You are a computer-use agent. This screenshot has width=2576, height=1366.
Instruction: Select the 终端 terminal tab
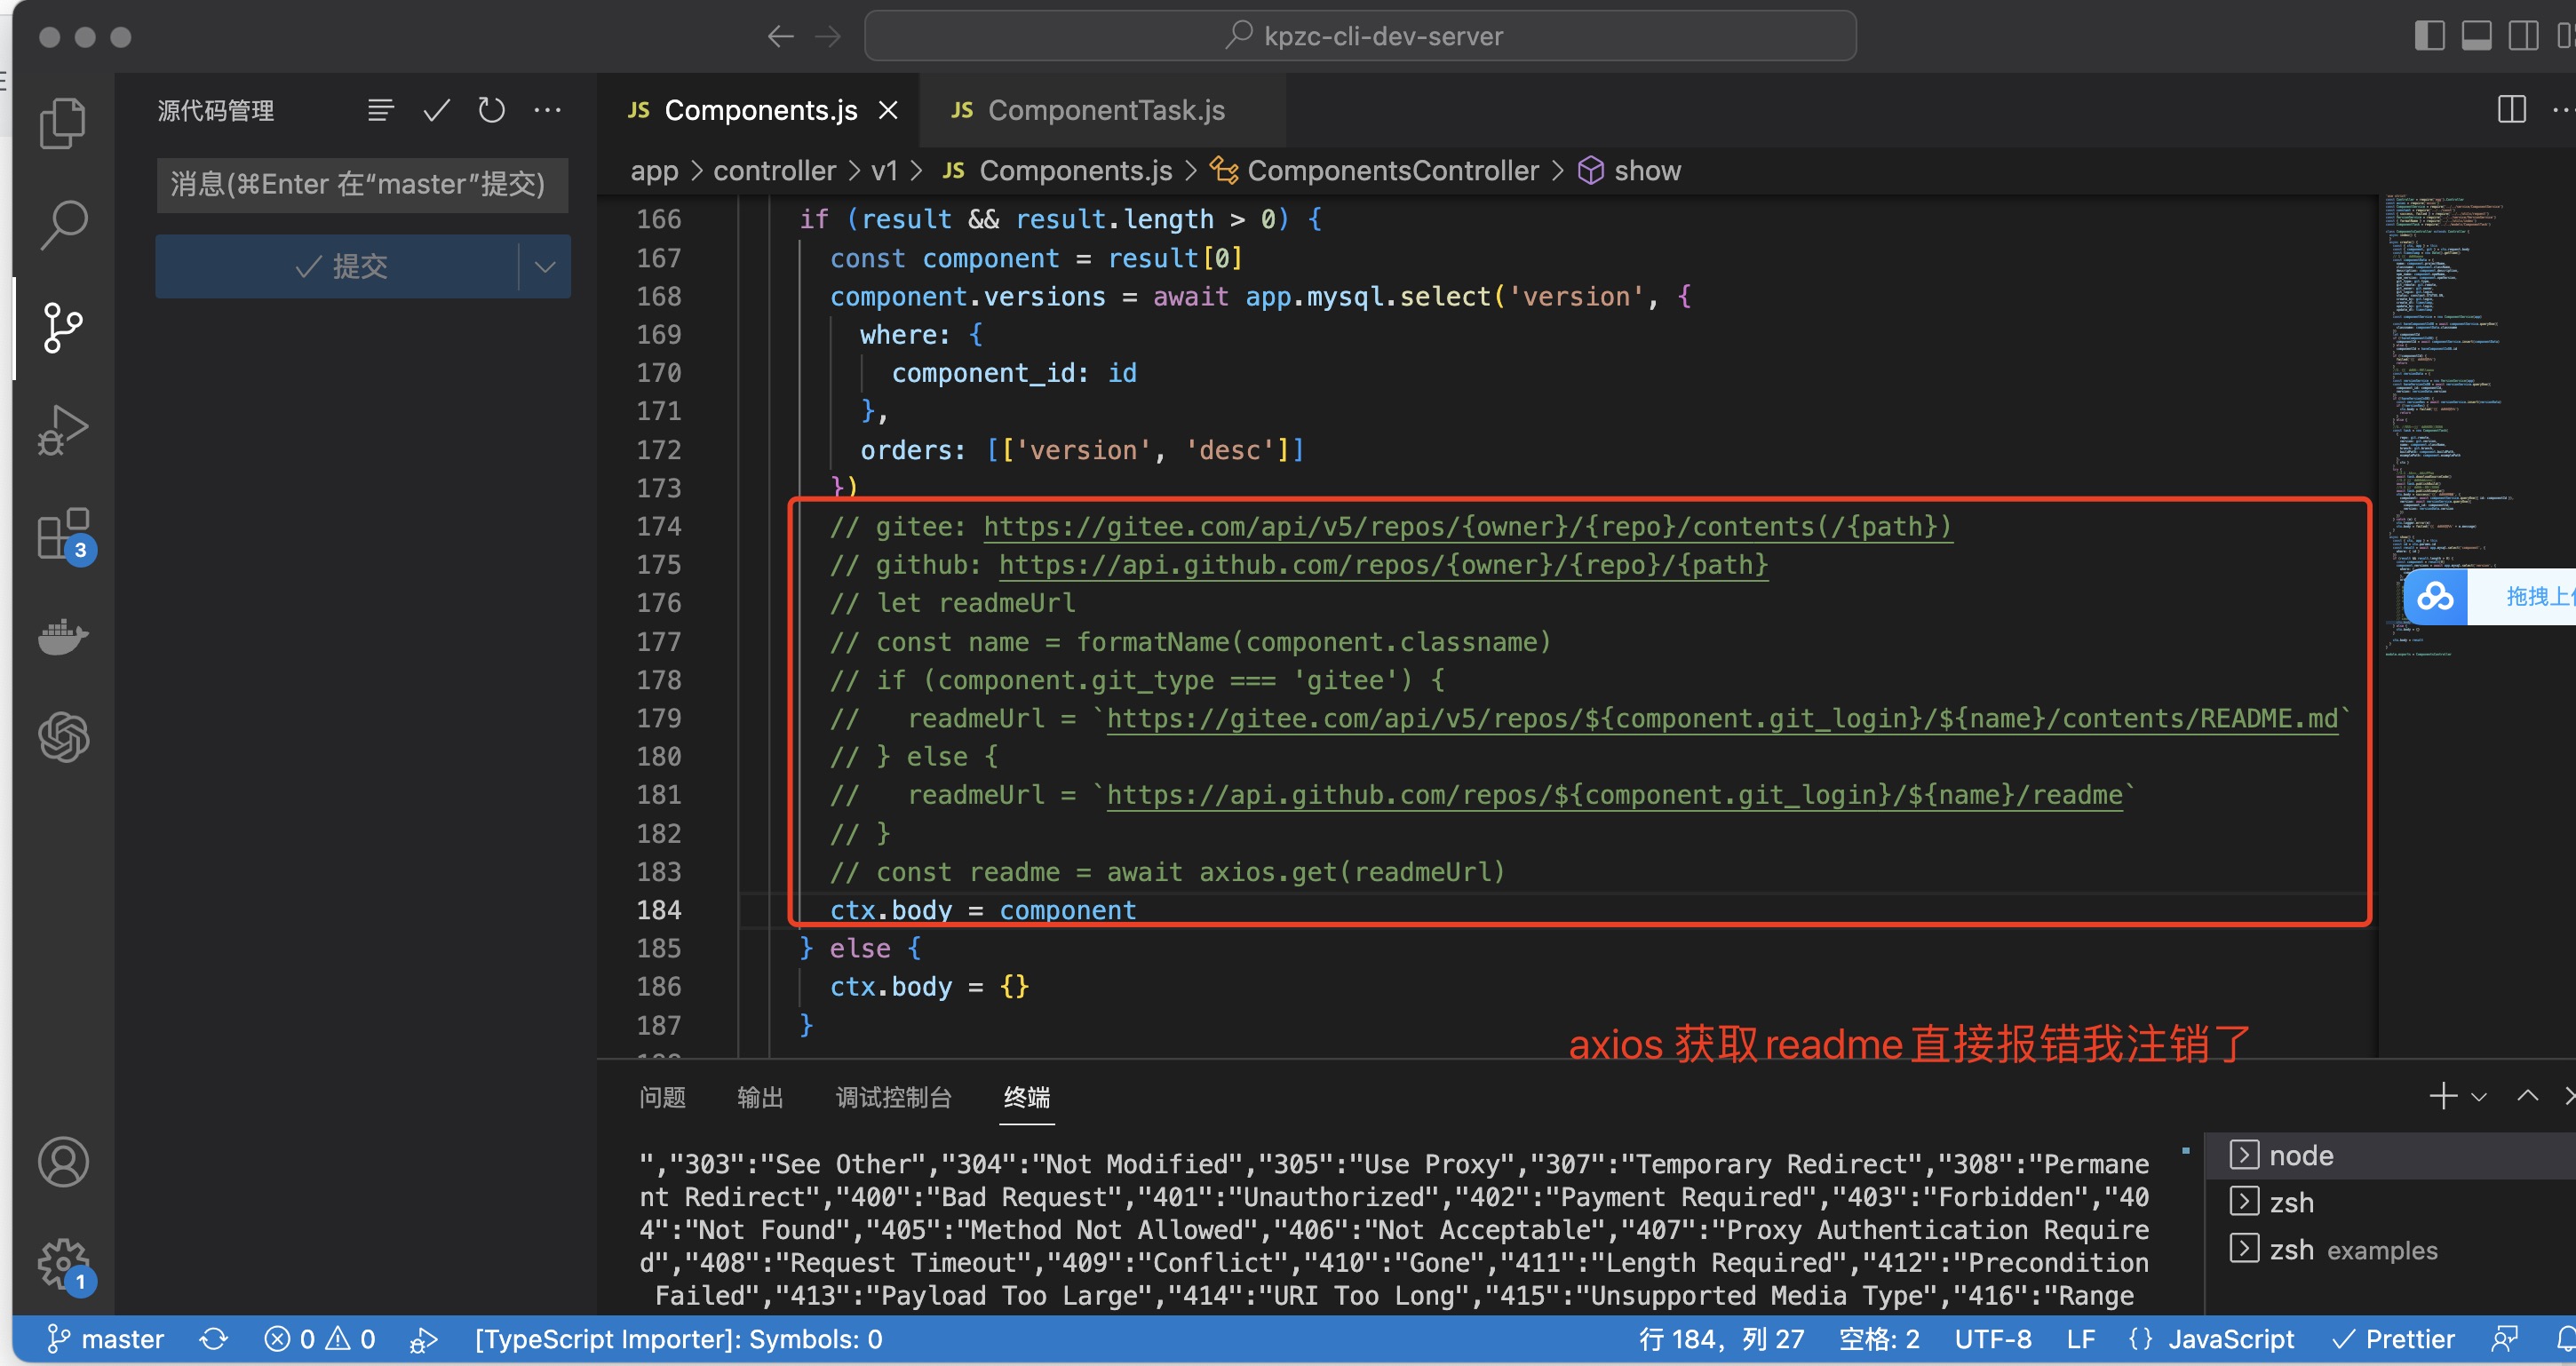(1026, 1097)
